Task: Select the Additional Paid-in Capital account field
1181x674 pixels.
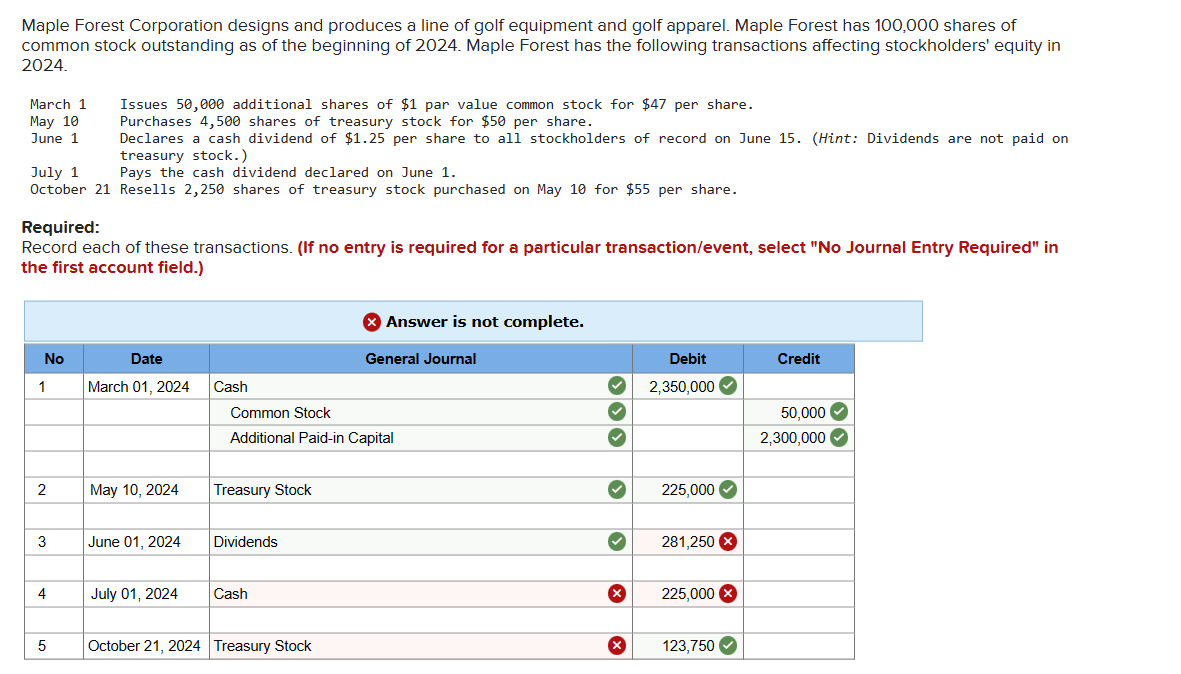Action: point(420,438)
